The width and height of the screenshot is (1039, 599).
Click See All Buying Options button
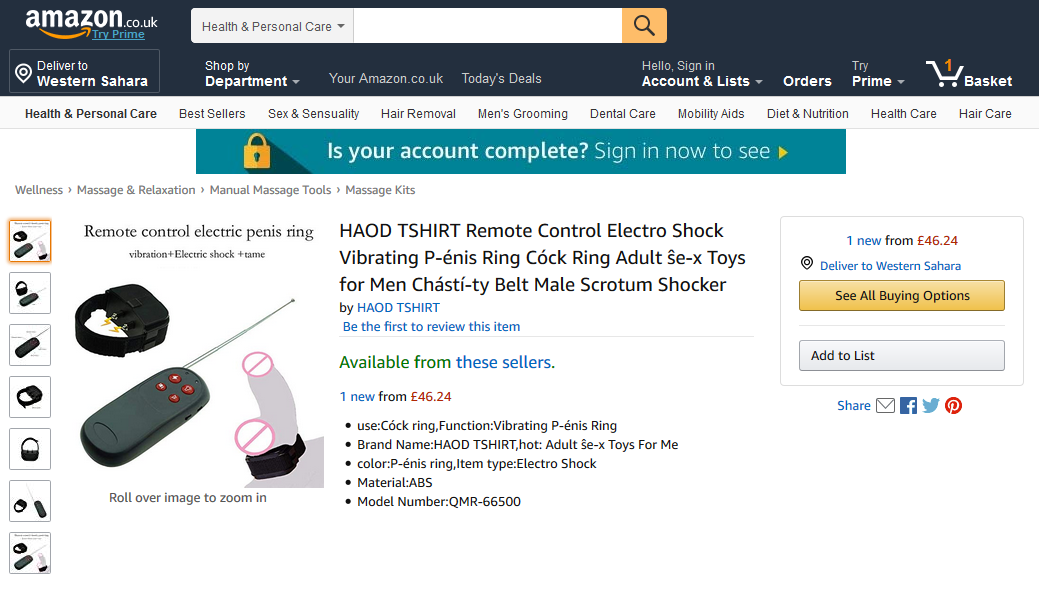[902, 296]
